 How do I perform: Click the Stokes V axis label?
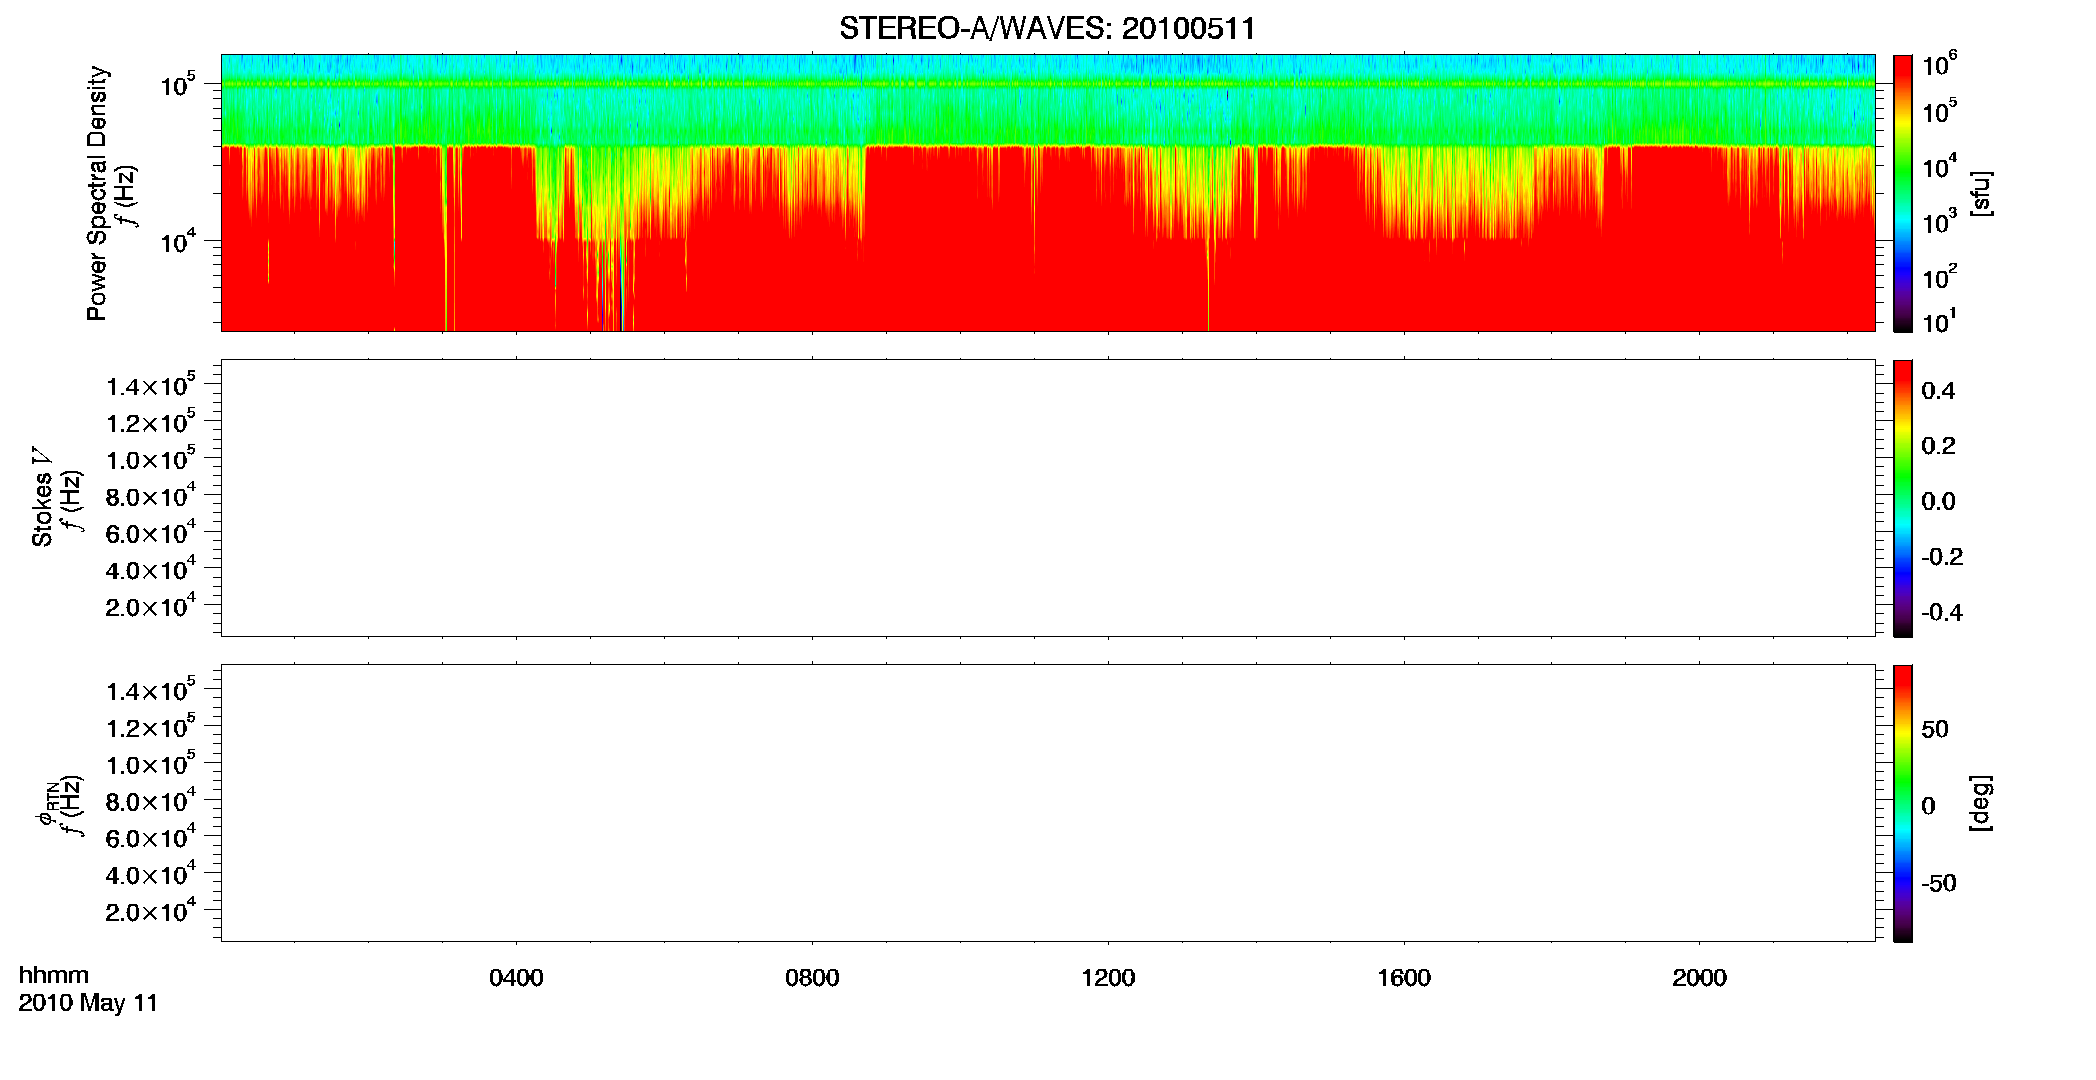click(42, 497)
